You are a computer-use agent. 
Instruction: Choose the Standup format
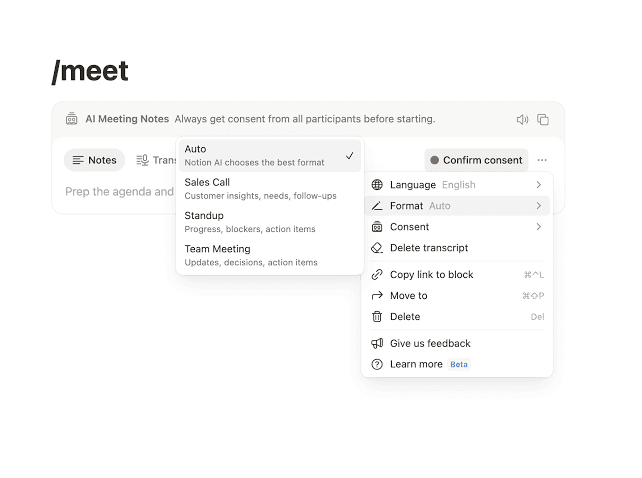tap(270, 222)
